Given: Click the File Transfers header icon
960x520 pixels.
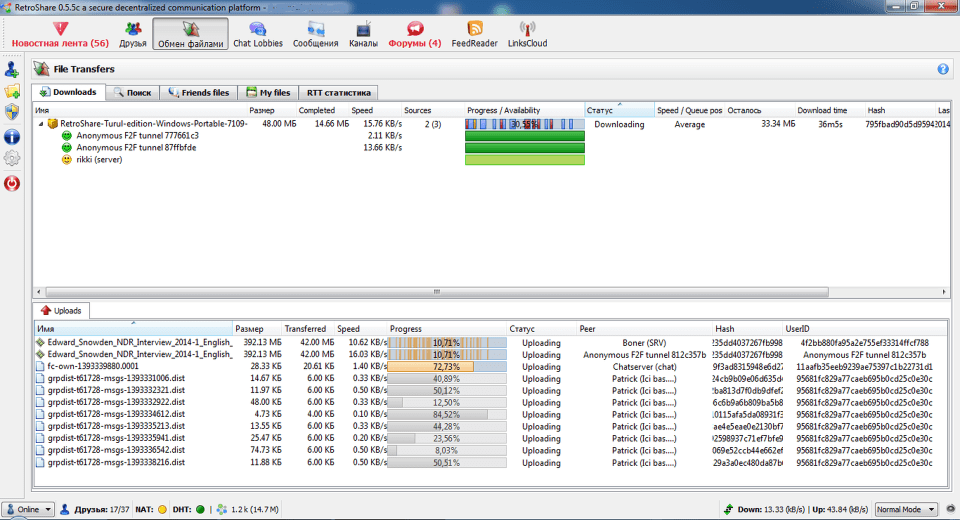Looking at the screenshot, I should pyautogui.click(x=42, y=69).
